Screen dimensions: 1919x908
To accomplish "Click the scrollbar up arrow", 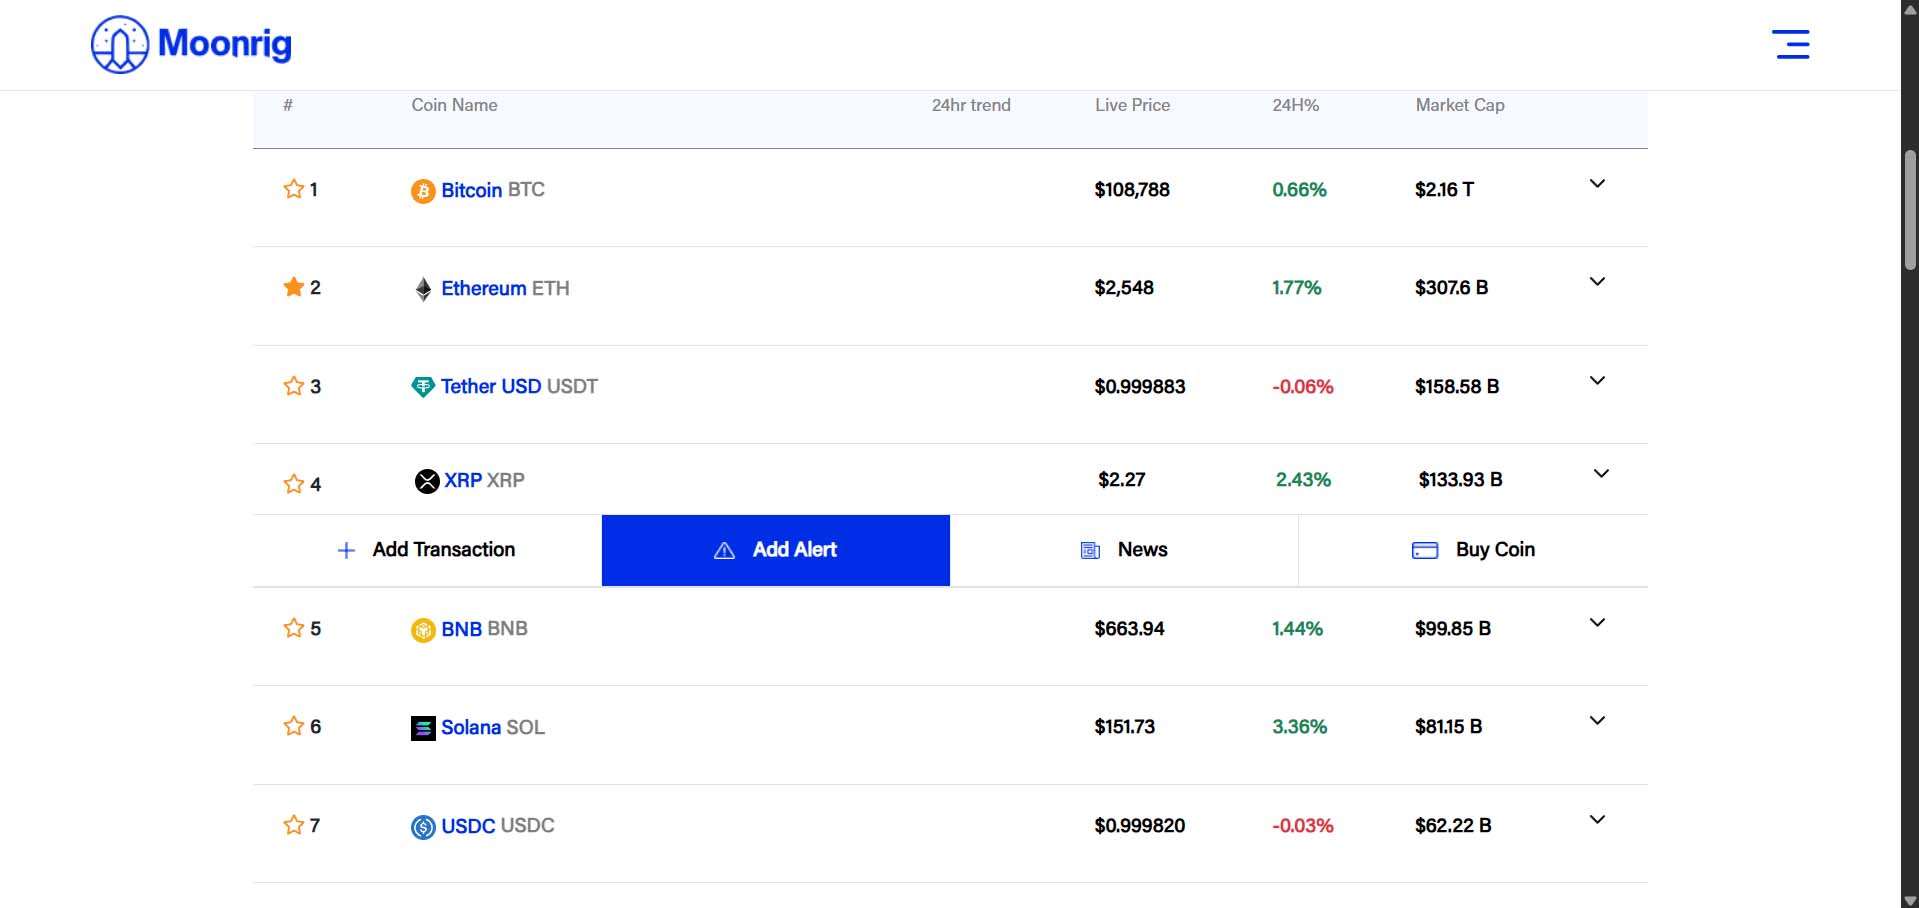I will (1910, 8).
